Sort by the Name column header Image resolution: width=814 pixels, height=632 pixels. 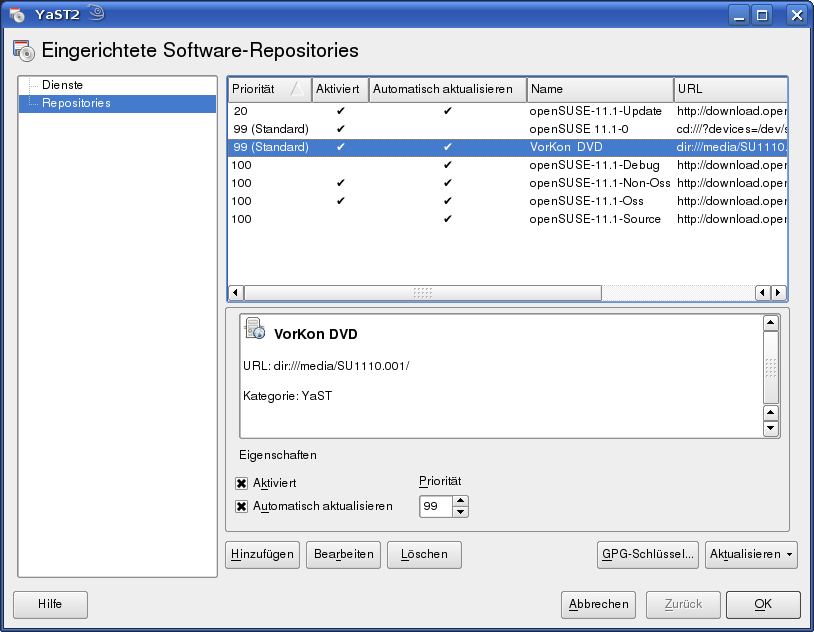coord(600,89)
